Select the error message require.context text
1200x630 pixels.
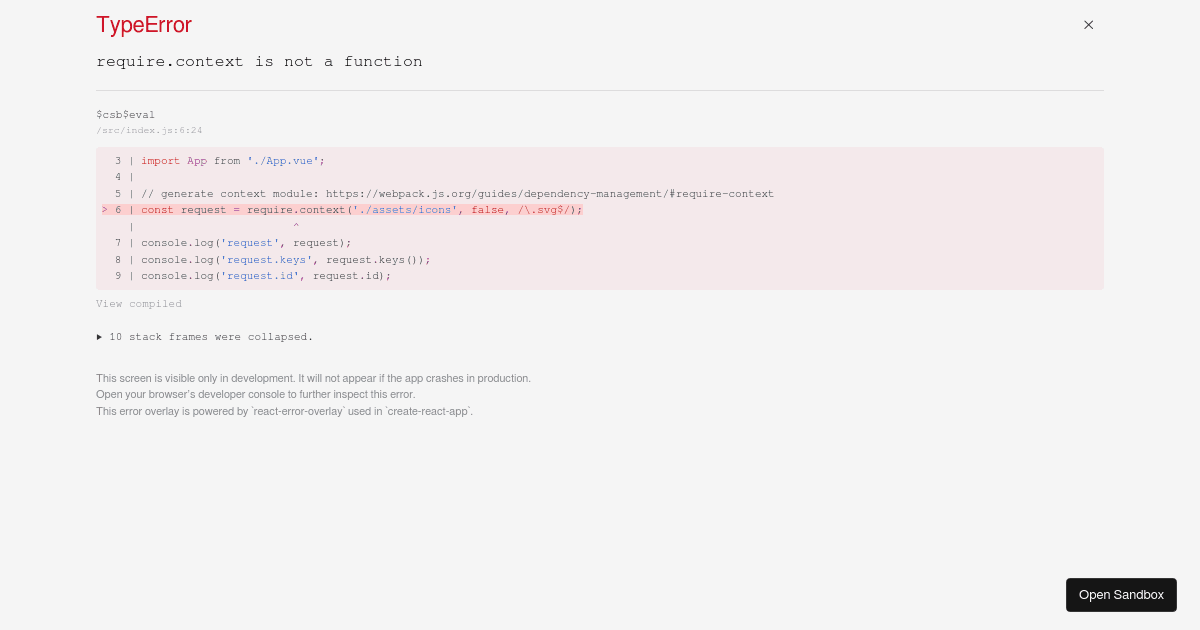tap(259, 61)
